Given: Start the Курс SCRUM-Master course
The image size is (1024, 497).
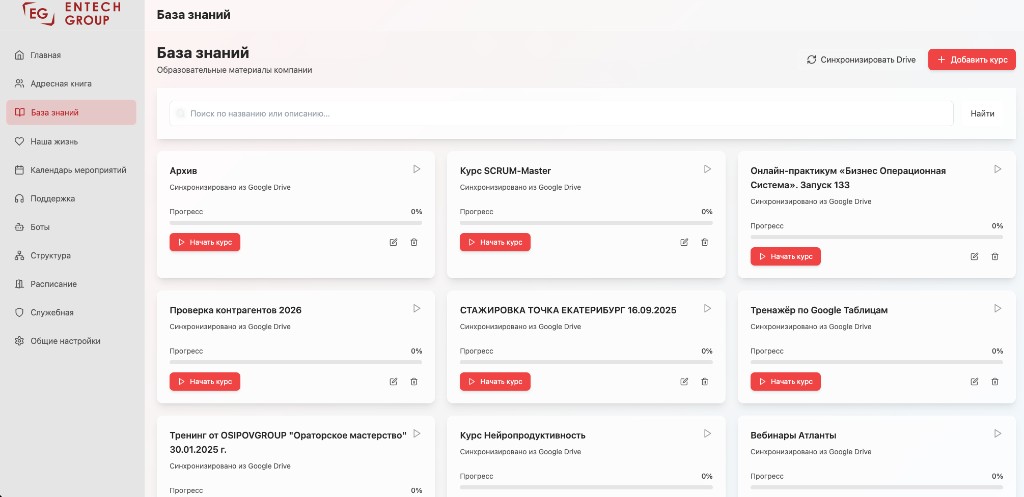Looking at the screenshot, I should coord(495,242).
